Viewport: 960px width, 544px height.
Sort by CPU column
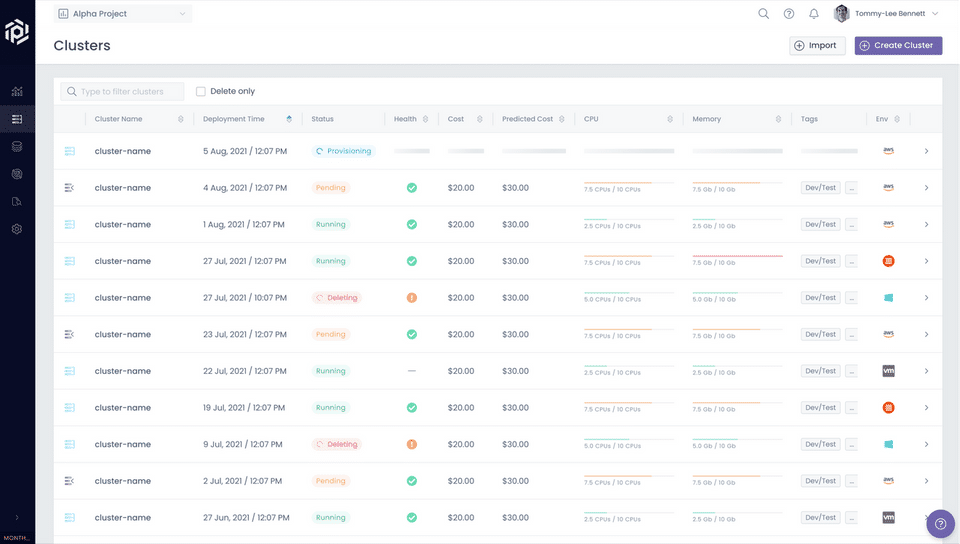click(670, 119)
